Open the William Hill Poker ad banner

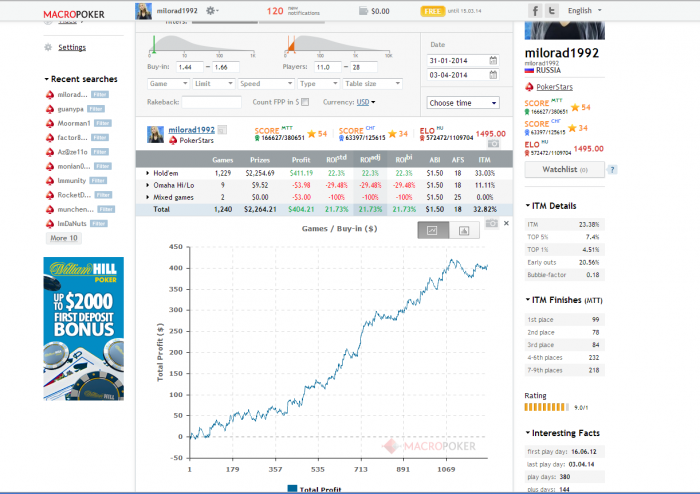[83, 328]
